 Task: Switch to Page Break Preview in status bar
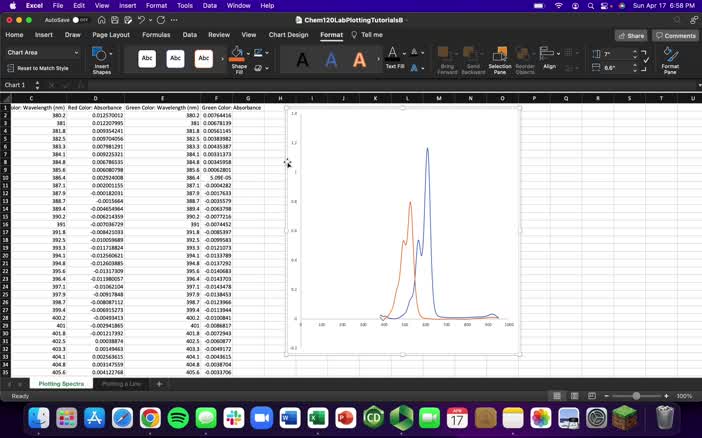pos(592,396)
